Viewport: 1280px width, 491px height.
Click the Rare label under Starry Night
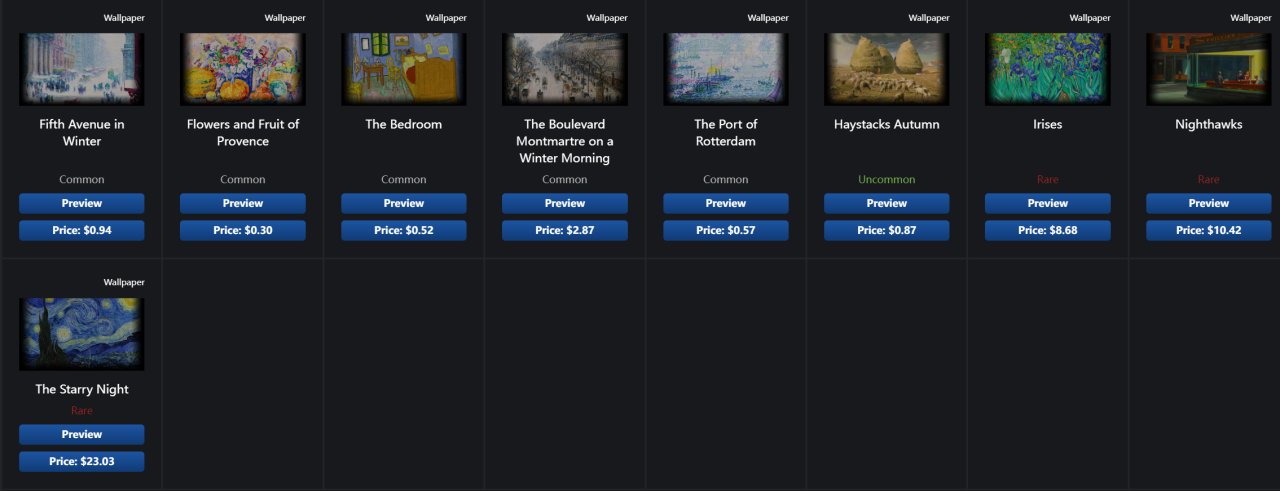(82, 411)
